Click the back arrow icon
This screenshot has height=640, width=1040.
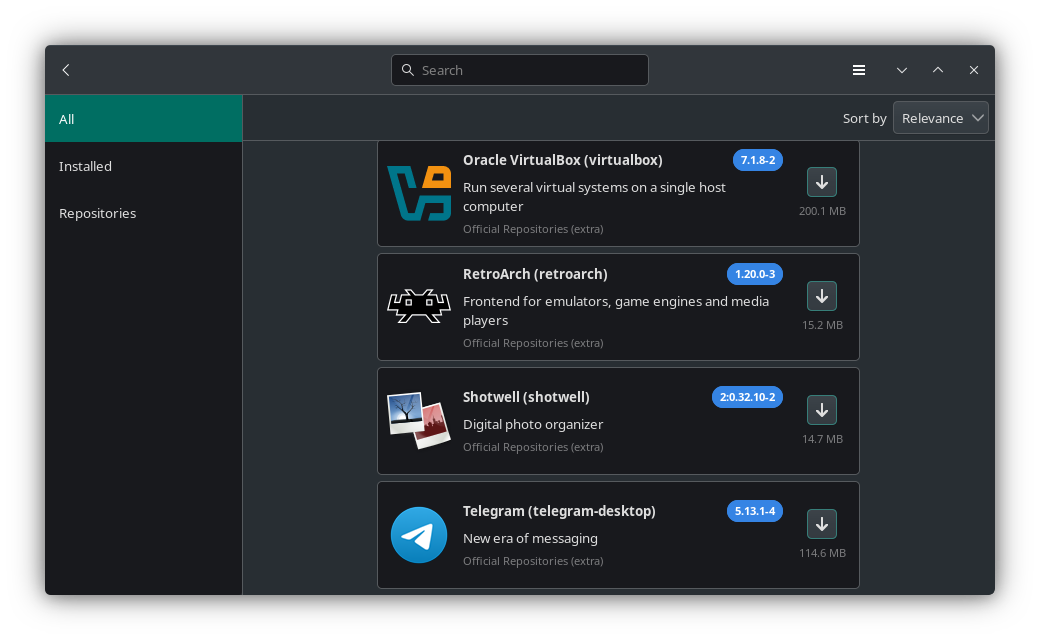pos(66,70)
